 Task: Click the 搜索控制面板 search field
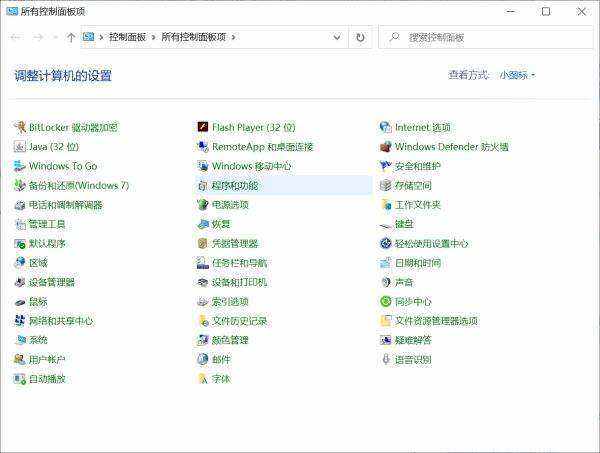point(486,37)
